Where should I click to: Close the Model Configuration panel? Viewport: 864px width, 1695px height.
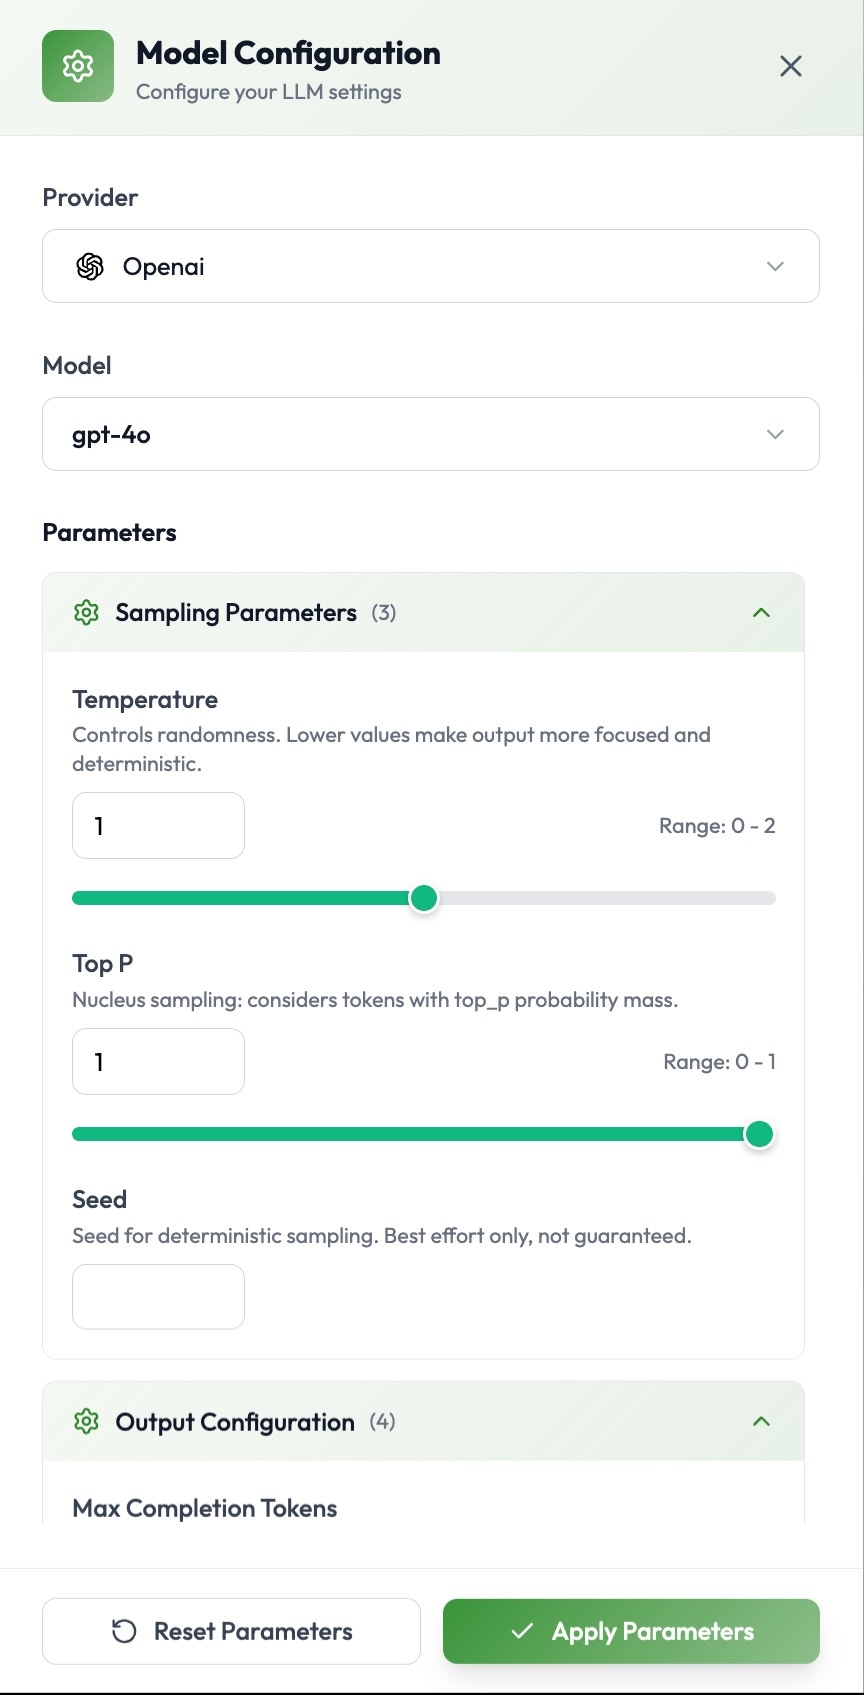pyautogui.click(x=790, y=66)
